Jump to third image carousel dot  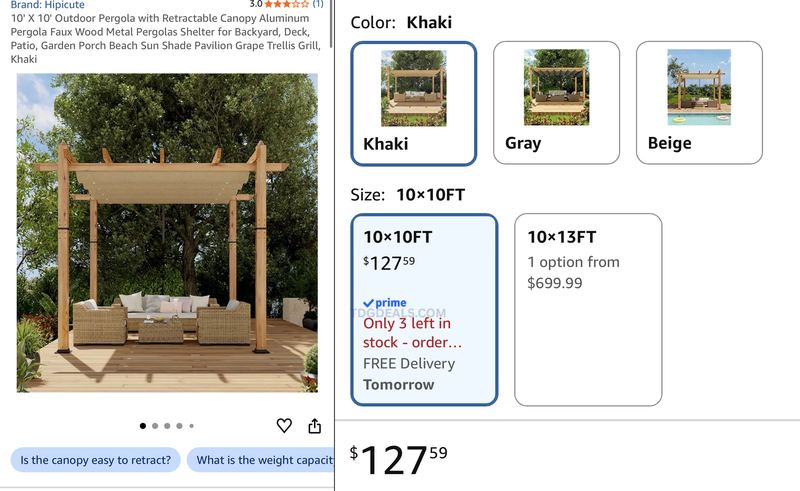[167, 426]
